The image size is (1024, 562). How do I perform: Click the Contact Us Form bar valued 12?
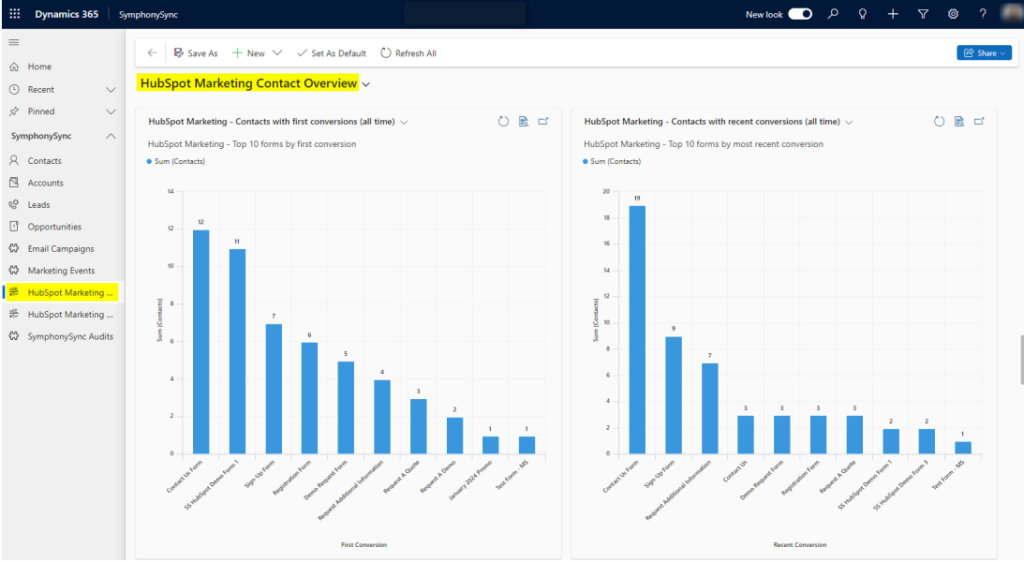(x=201, y=341)
